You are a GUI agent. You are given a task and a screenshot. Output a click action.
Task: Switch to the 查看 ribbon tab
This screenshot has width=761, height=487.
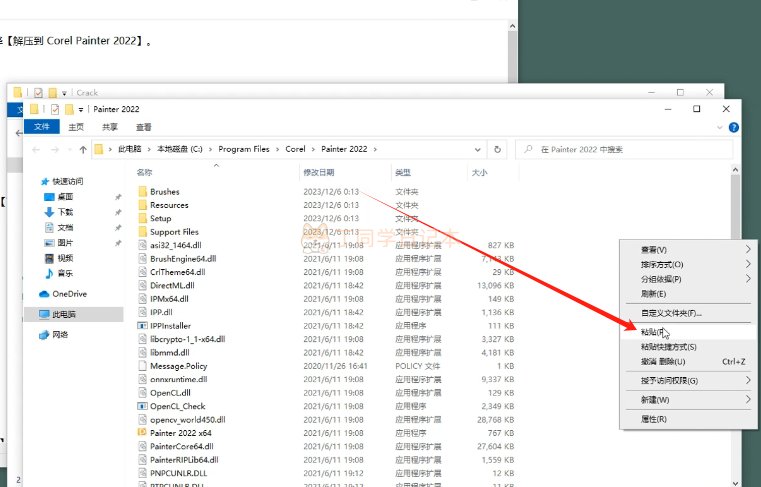(144, 127)
